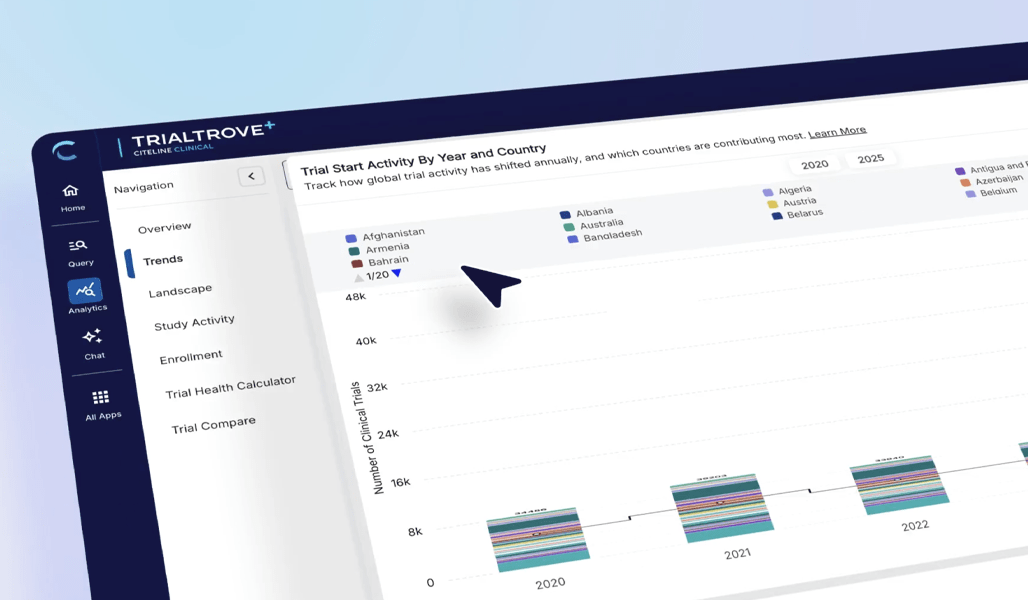Switch to the Overview section

pyautogui.click(x=165, y=227)
